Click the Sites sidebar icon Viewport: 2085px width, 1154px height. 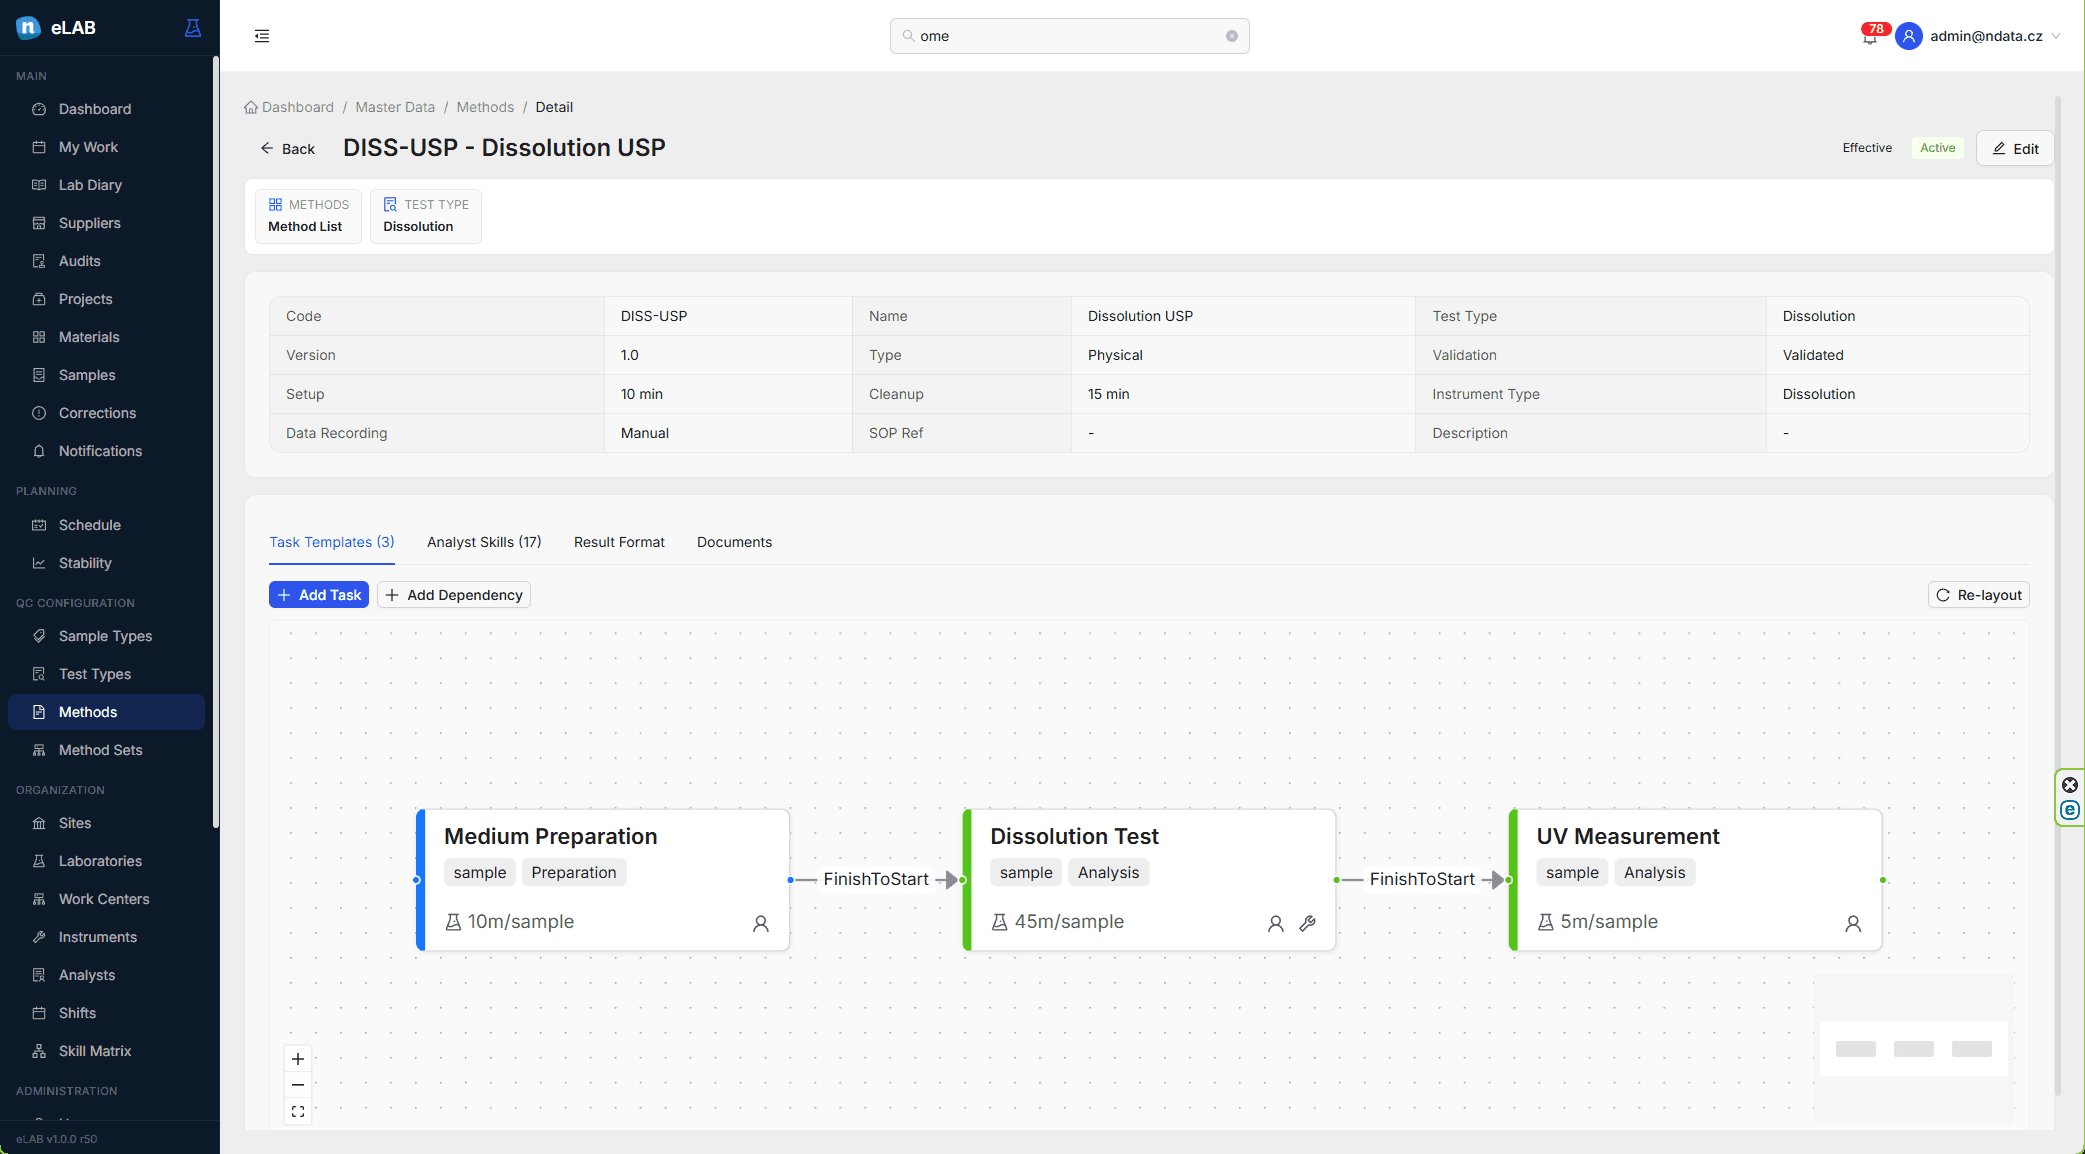(x=39, y=823)
